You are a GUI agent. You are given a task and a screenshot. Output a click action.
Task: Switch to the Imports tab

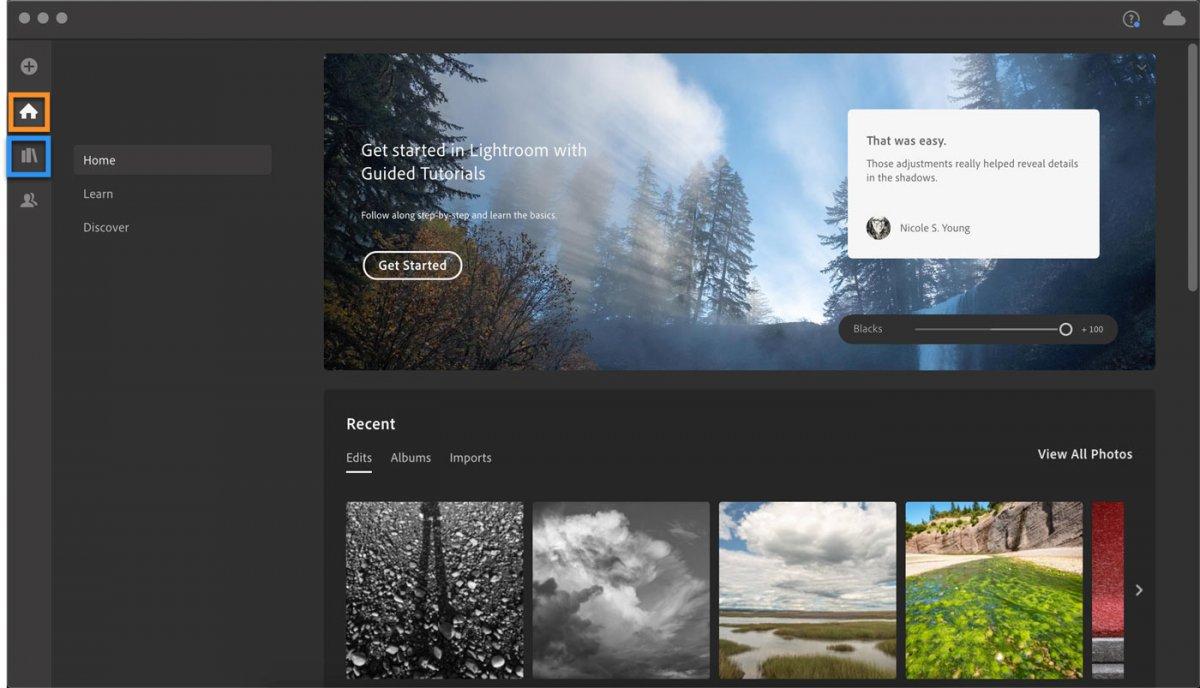tap(470, 458)
